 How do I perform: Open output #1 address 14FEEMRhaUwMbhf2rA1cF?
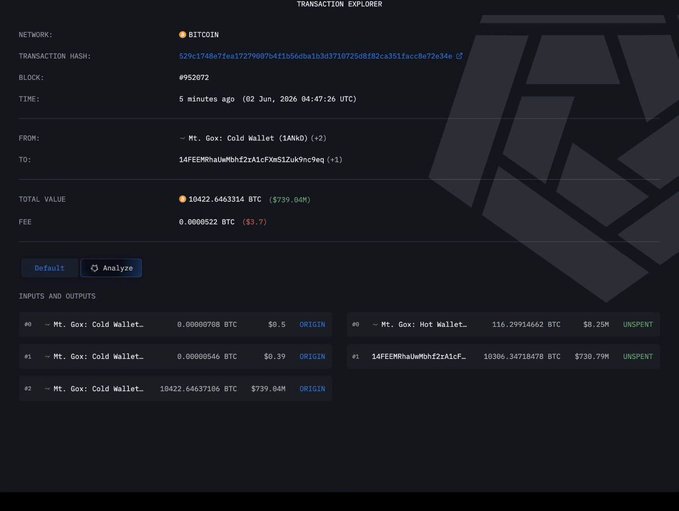tap(419, 356)
